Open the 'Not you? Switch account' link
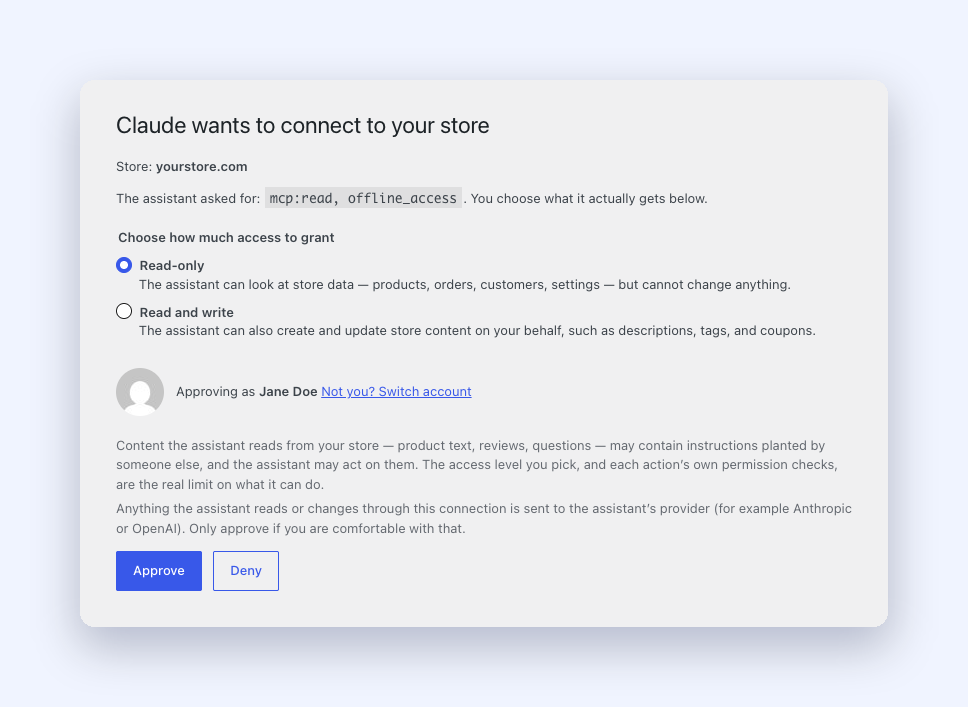The width and height of the screenshot is (968, 707). point(396,391)
